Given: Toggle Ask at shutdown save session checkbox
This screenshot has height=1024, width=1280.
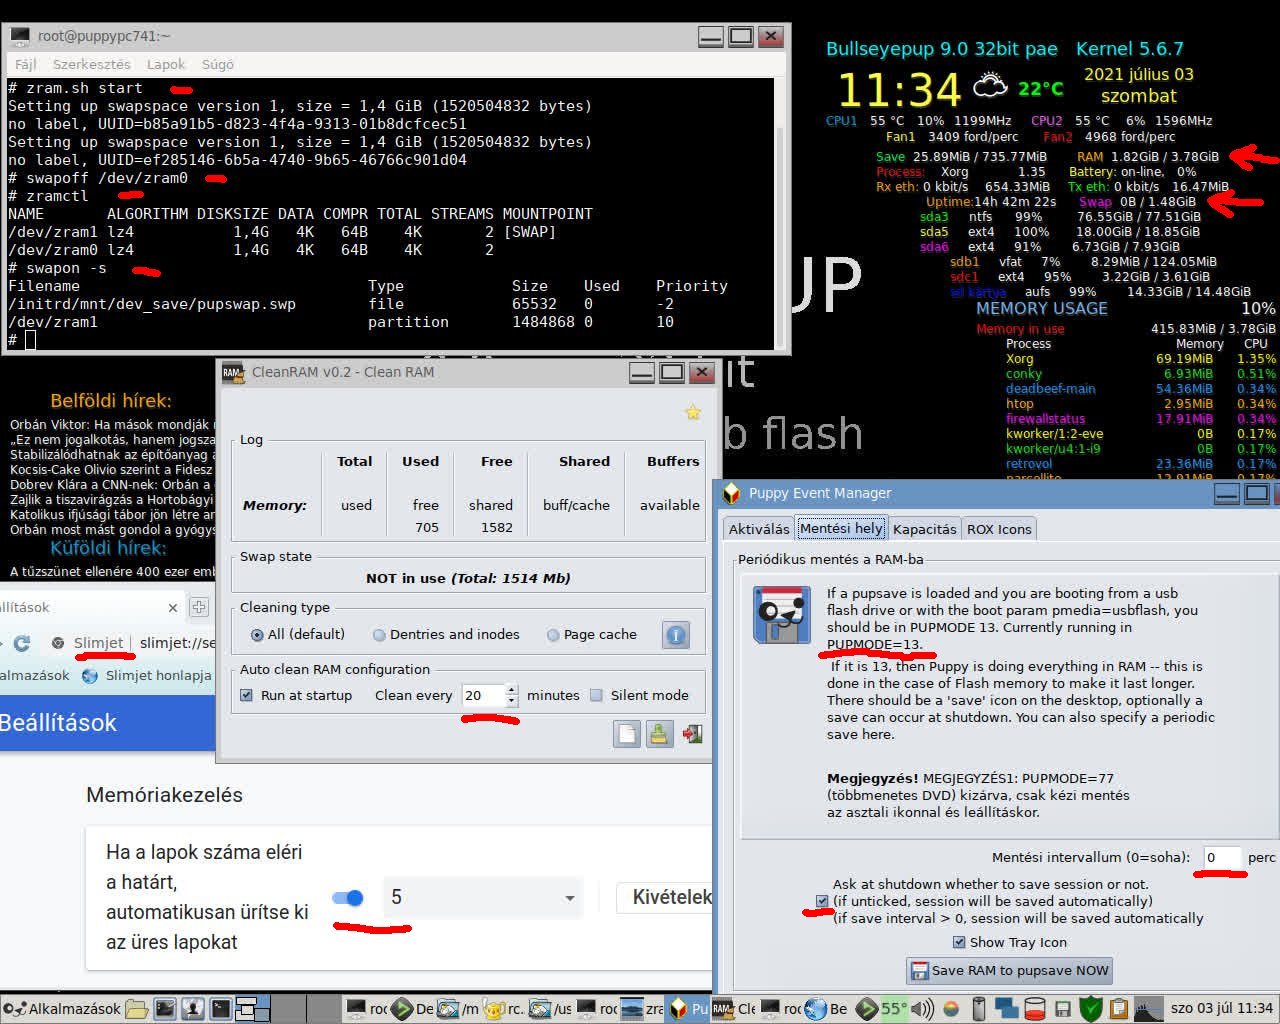Looking at the screenshot, I should 822,901.
